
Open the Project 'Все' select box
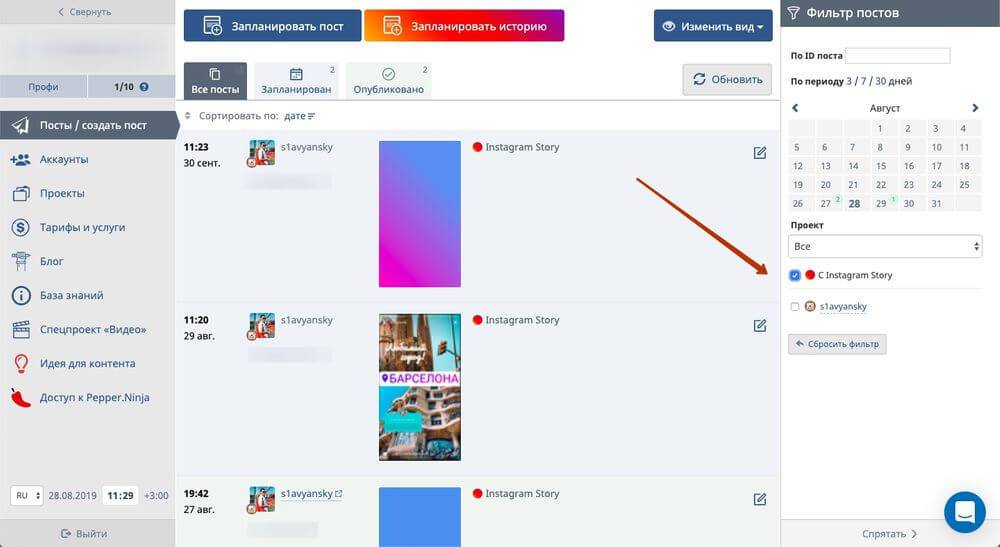click(885, 246)
